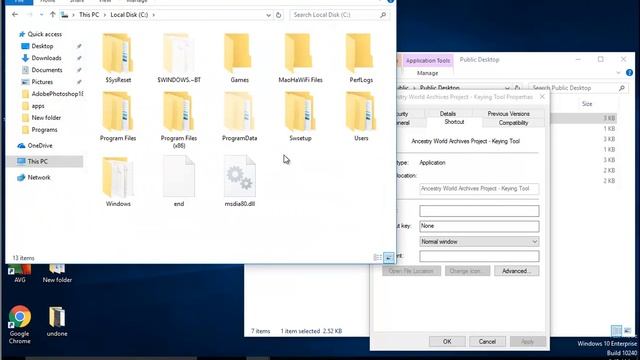Select the Swsetup folder
640x360 pixels.
[300, 116]
